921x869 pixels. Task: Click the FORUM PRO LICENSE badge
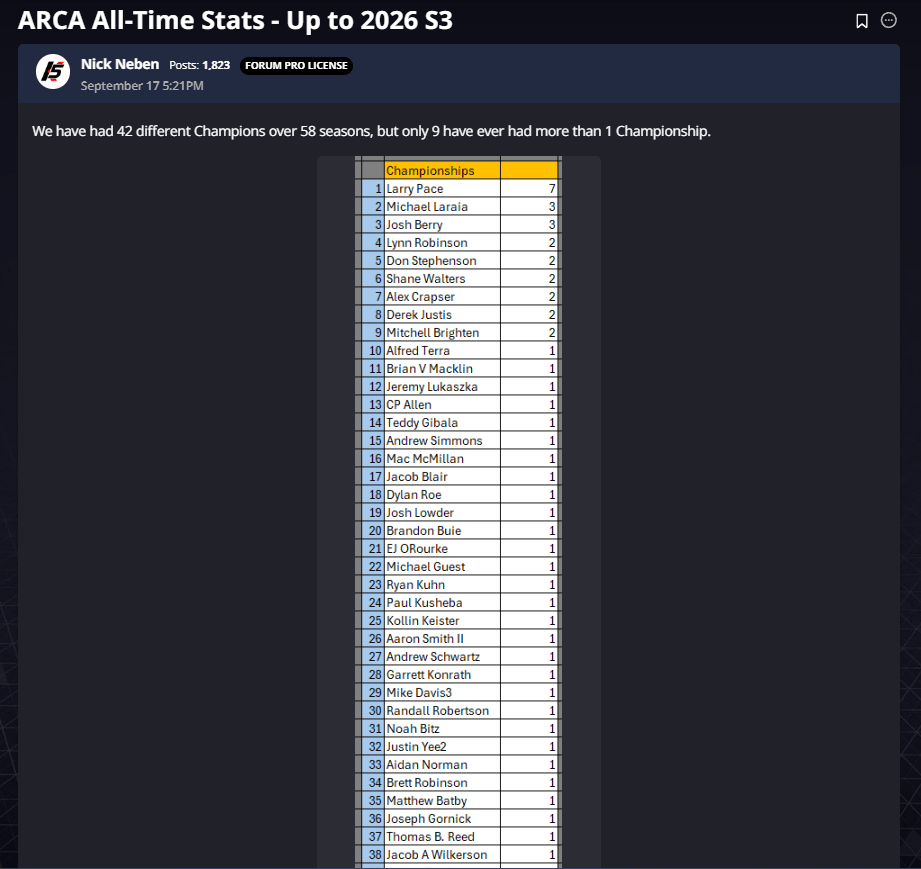(296, 65)
